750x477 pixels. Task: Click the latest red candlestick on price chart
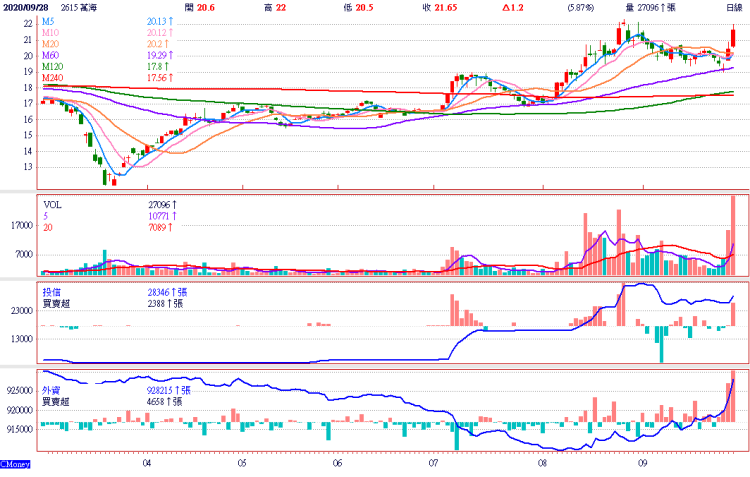(733, 37)
